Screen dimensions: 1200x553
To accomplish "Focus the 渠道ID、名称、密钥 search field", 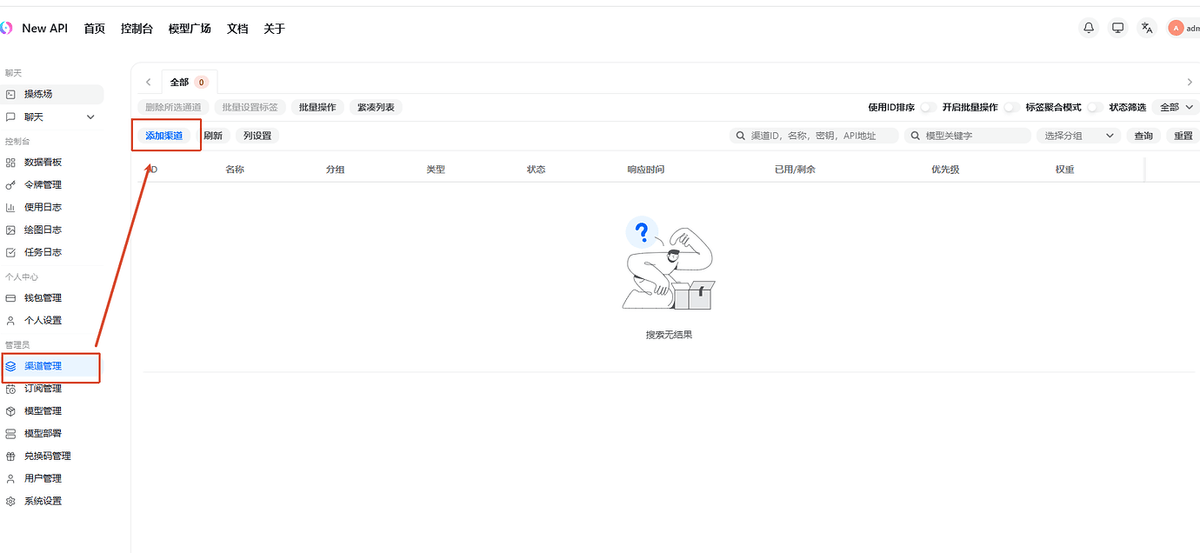I will (x=814, y=136).
